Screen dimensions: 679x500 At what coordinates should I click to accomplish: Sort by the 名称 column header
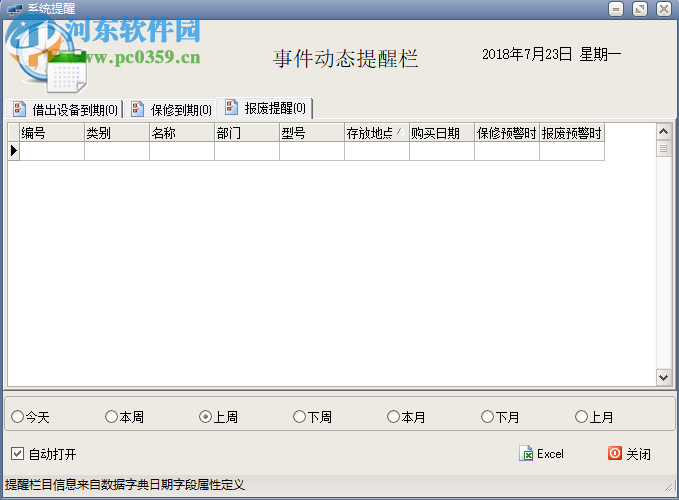pyautogui.click(x=182, y=132)
